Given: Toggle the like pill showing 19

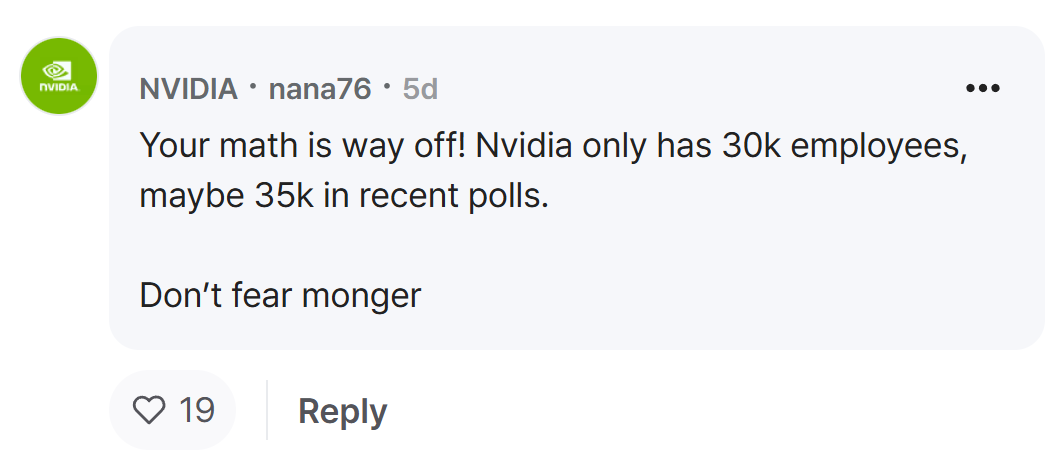Looking at the screenshot, I should [x=172, y=410].
